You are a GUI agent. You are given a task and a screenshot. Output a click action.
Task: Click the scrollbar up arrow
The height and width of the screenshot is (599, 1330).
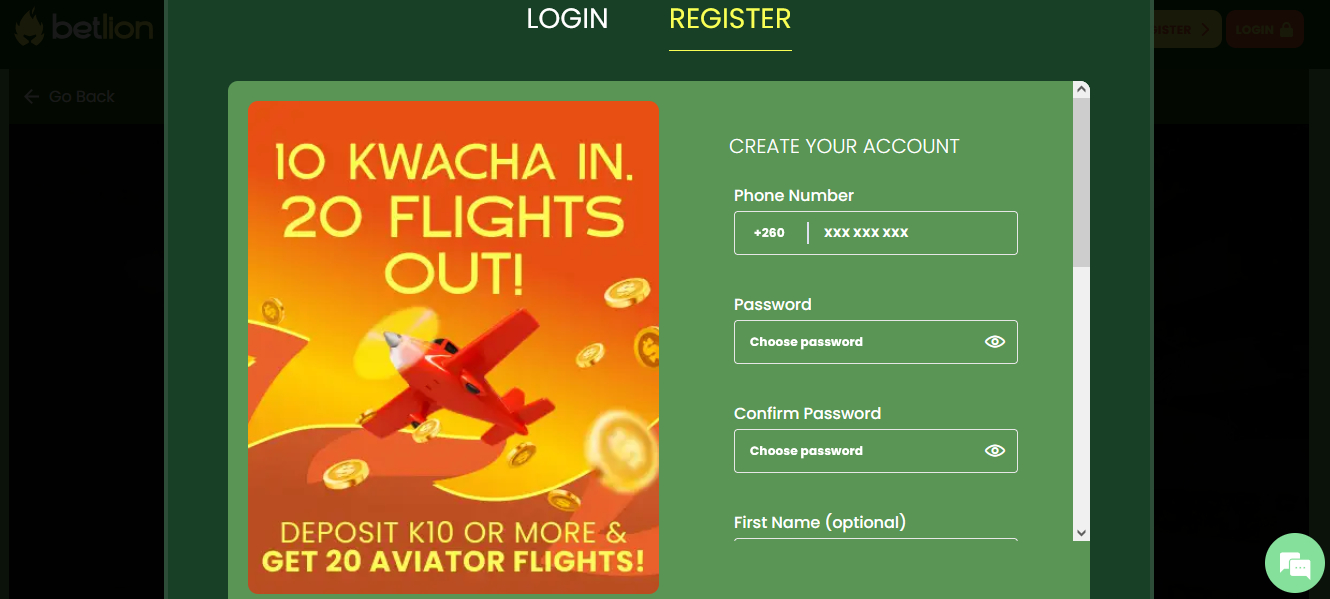1082,88
